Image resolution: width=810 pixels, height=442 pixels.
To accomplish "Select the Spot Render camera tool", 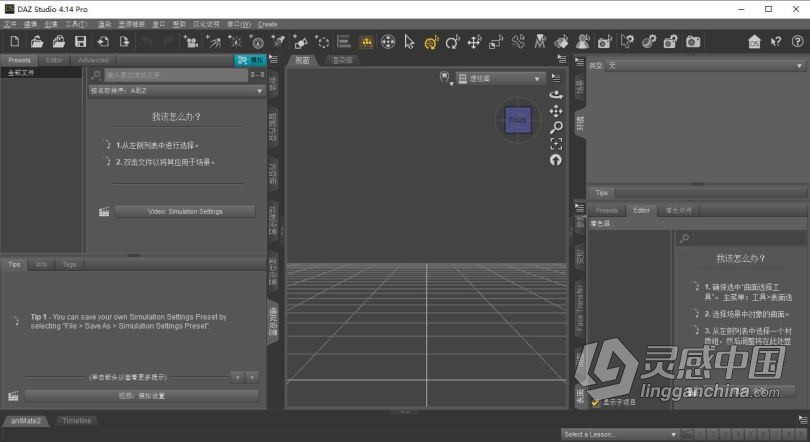I will coord(605,41).
